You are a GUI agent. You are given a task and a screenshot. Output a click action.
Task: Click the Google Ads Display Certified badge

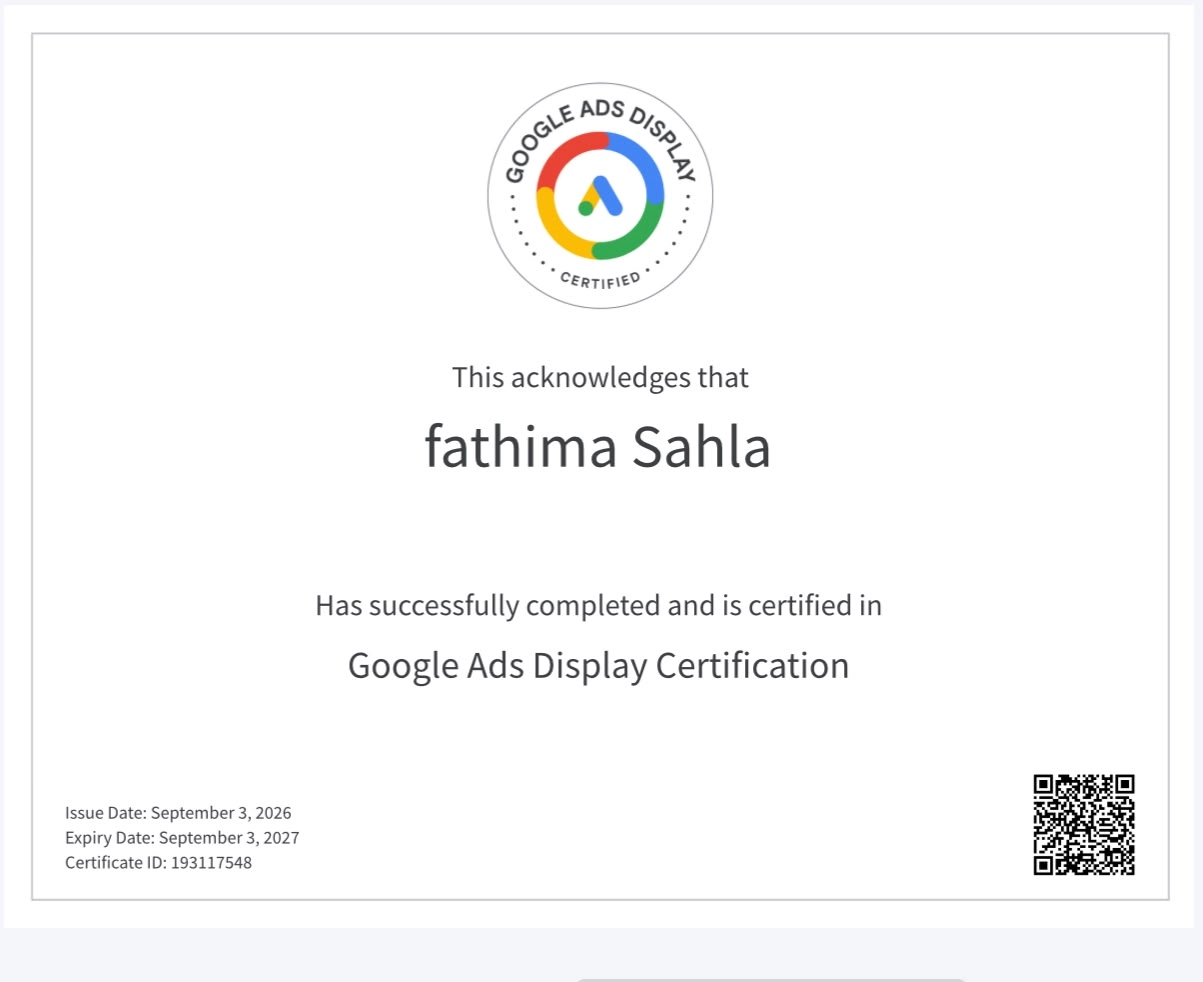[600, 196]
